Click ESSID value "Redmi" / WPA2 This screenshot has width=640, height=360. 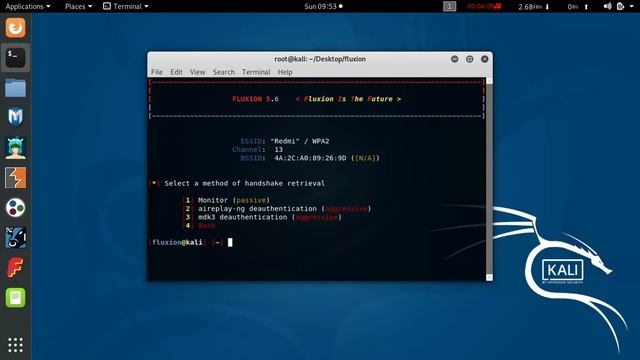point(300,141)
